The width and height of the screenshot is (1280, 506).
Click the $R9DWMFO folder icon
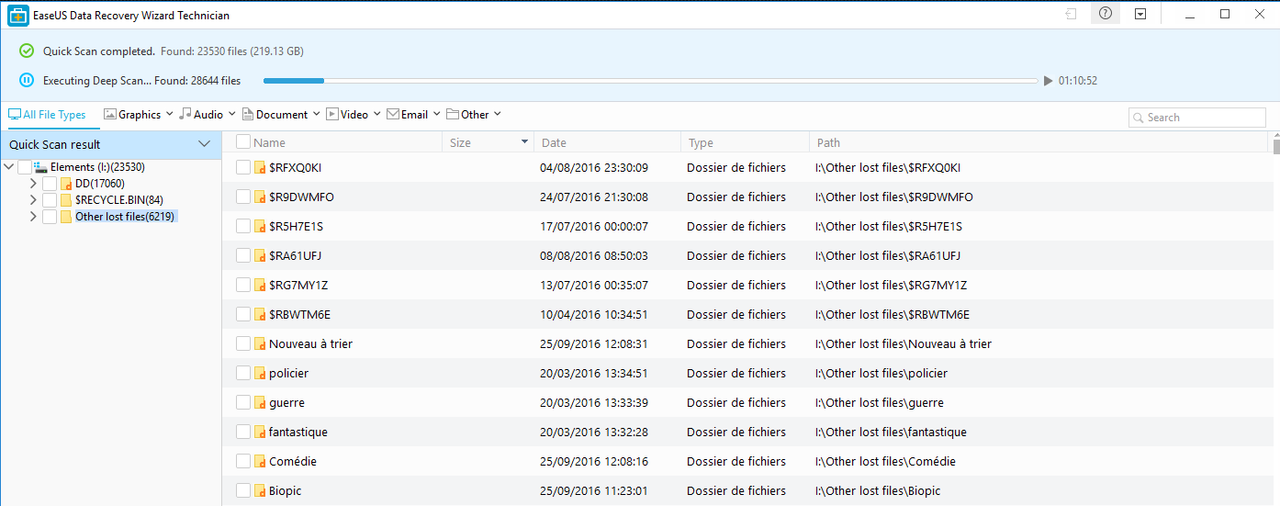(260, 197)
